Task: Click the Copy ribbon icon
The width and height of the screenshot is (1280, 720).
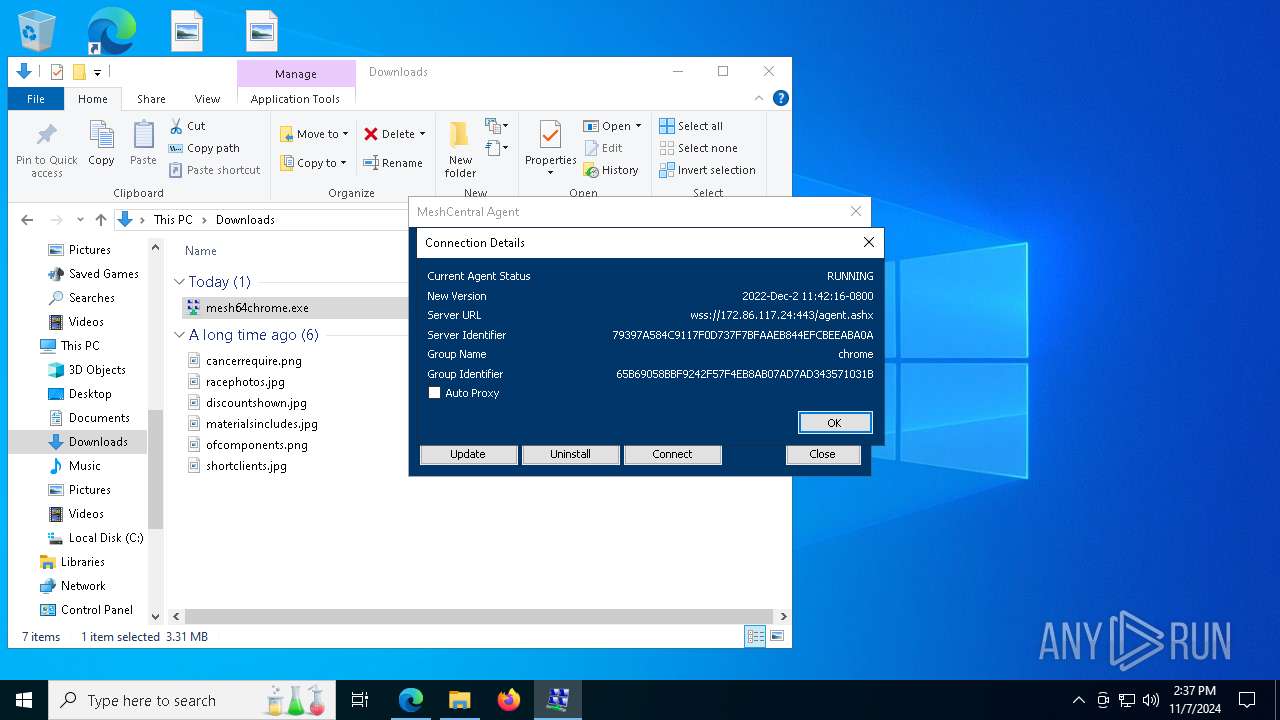Action: point(101,144)
